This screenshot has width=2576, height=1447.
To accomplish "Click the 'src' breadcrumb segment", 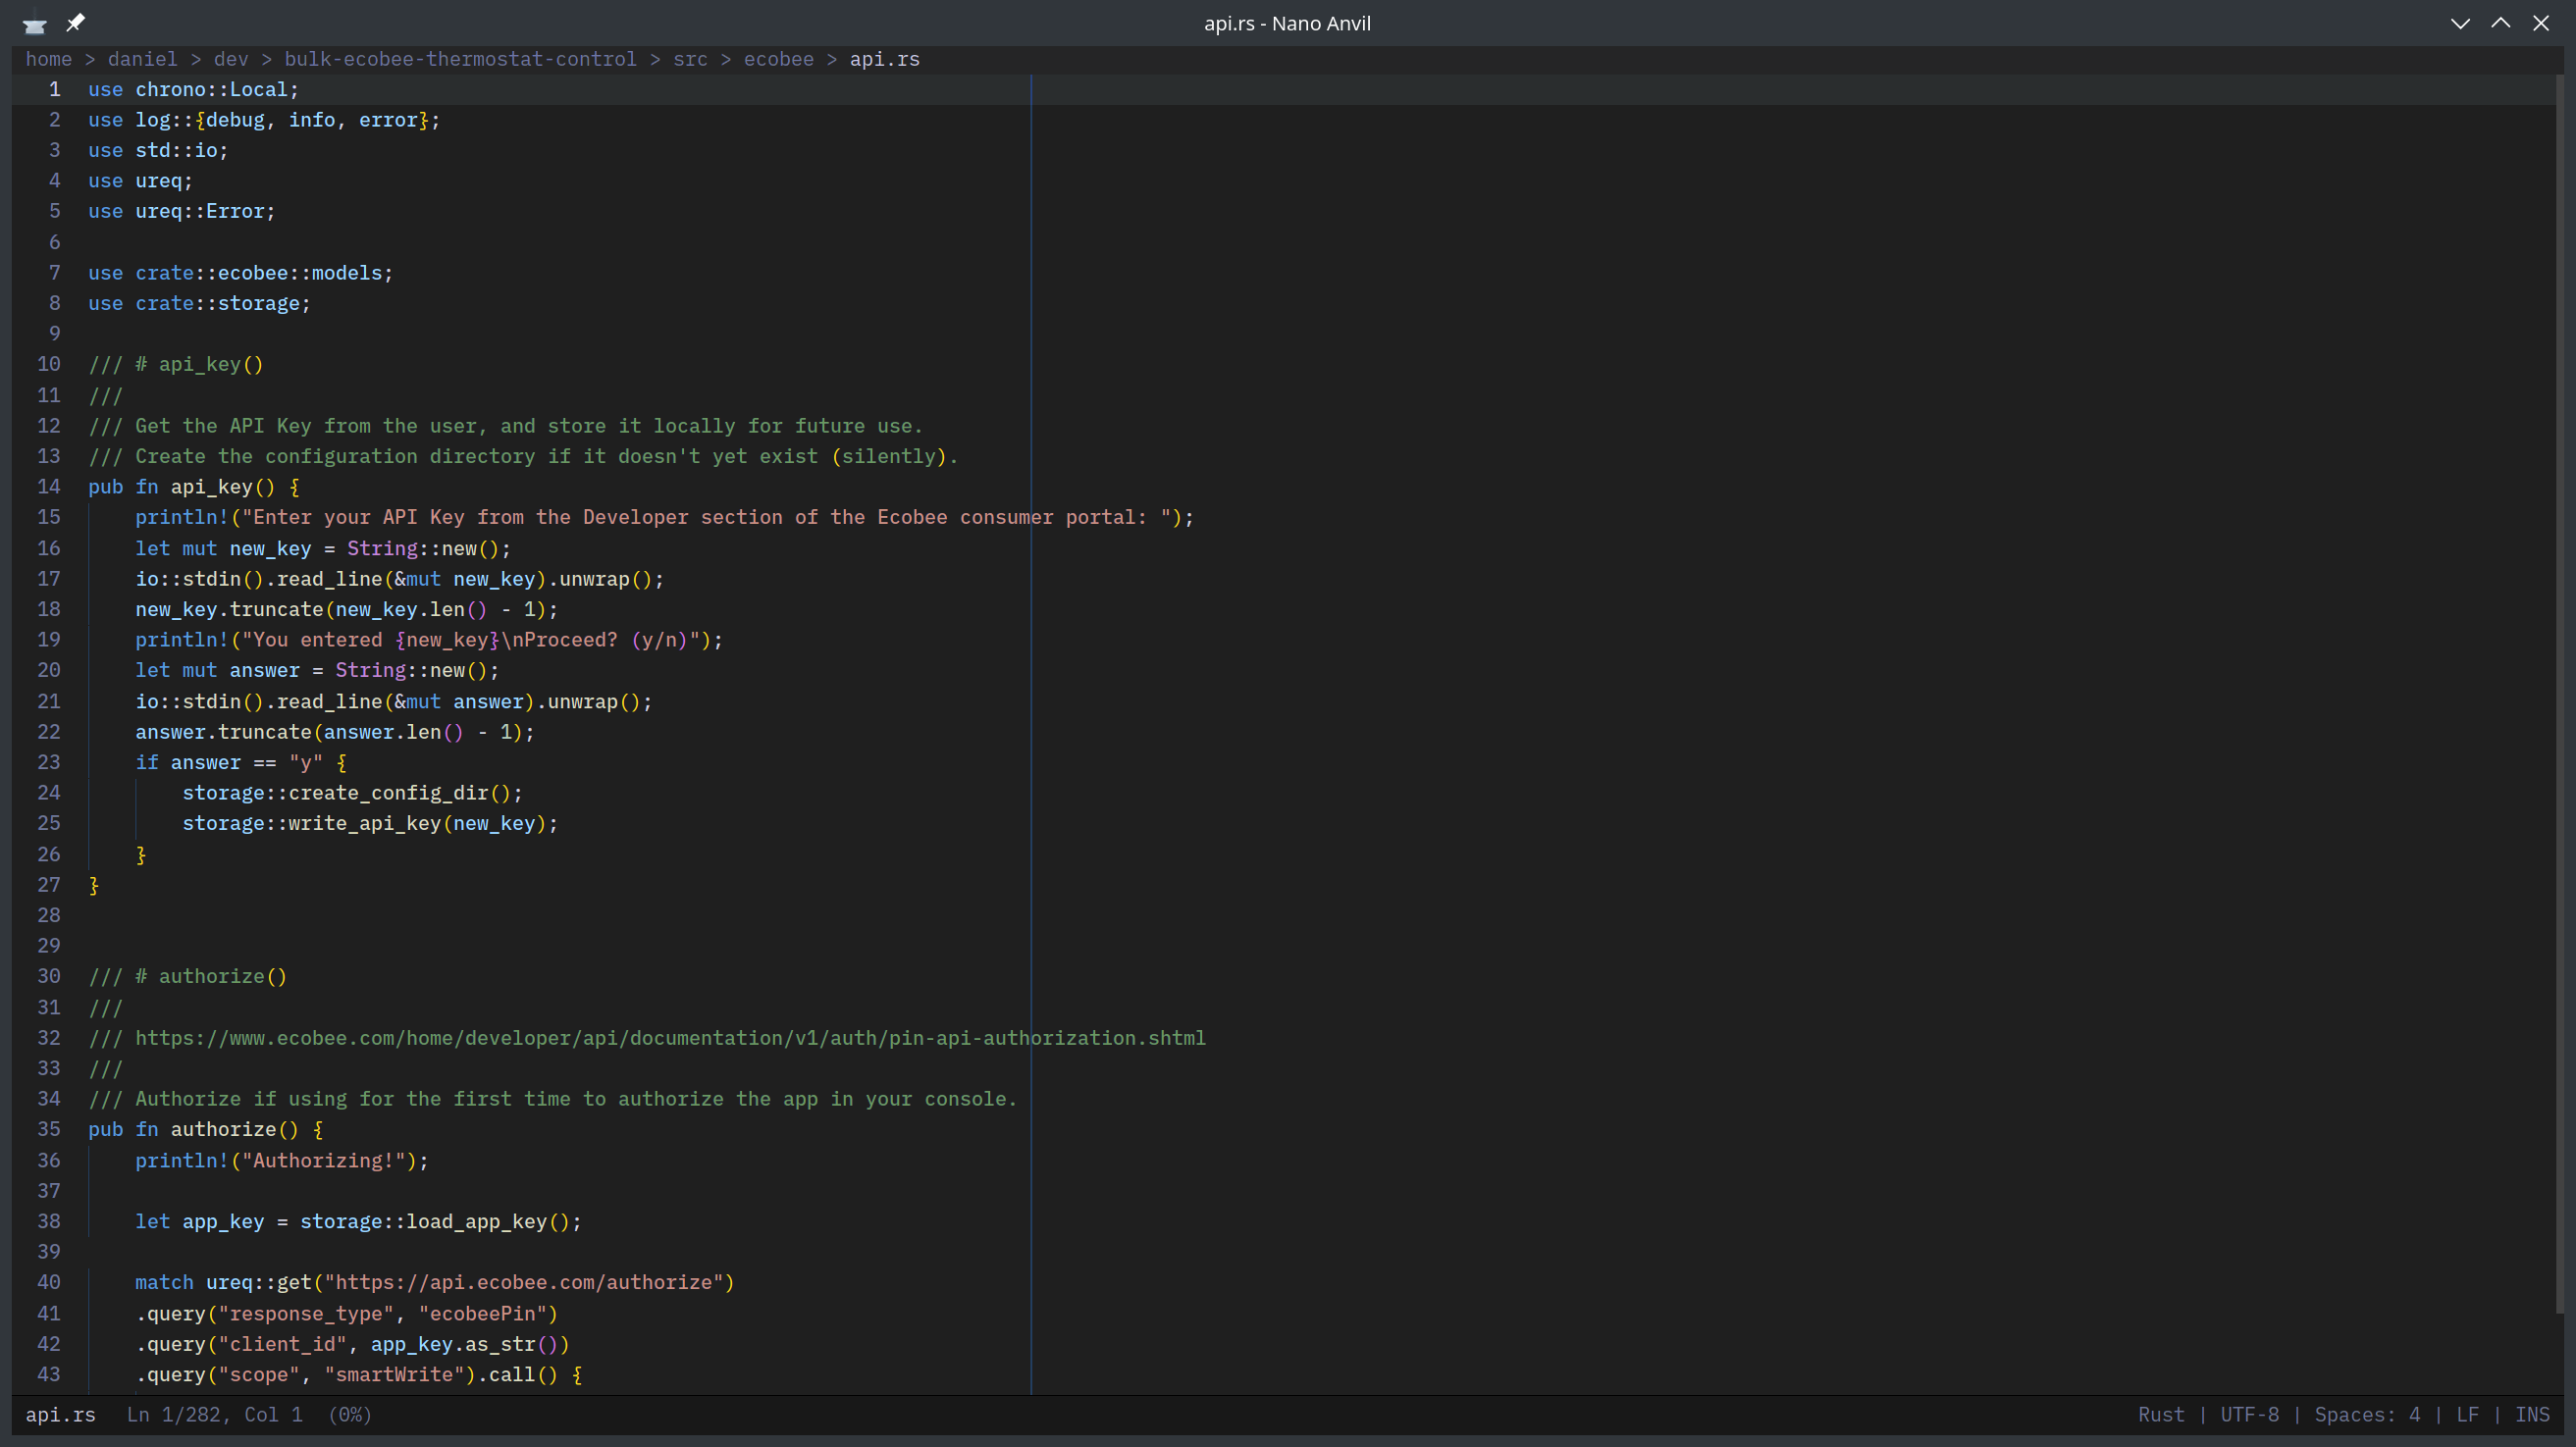I will (690, 59).
